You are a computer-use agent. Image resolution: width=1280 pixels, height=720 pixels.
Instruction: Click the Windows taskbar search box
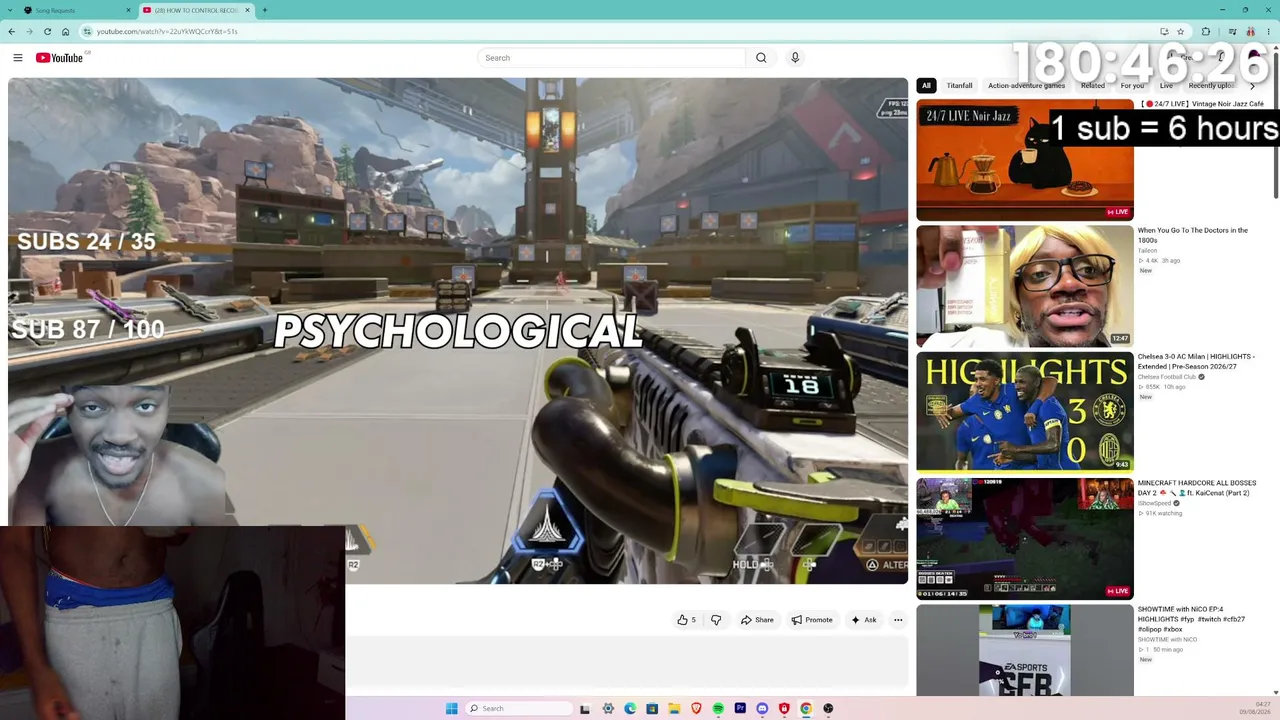point(519,708)
